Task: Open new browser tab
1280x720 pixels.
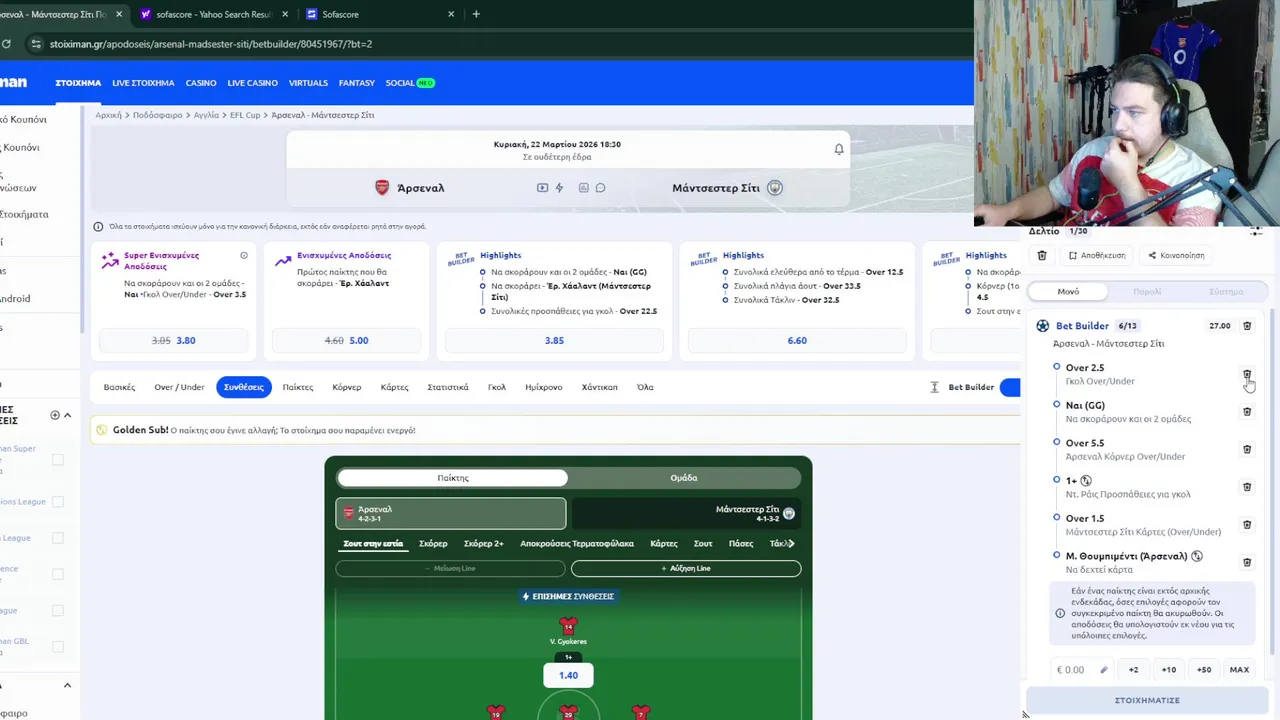Action: pyautogui.click(x=476, y=14)
